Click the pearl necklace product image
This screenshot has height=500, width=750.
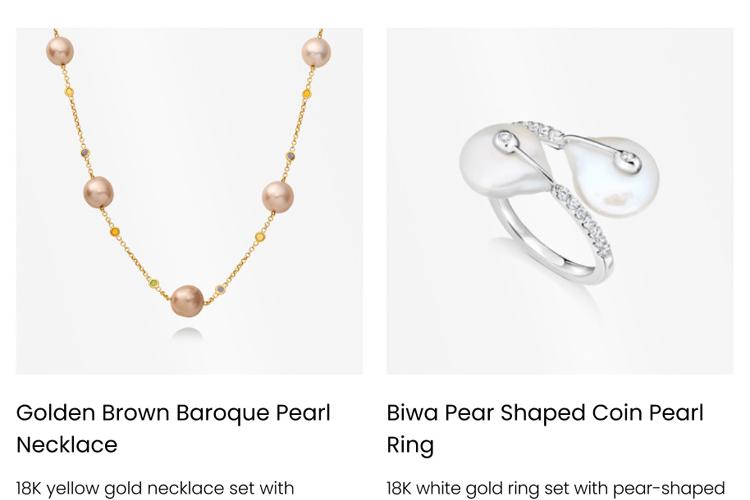tap(189, 201)
